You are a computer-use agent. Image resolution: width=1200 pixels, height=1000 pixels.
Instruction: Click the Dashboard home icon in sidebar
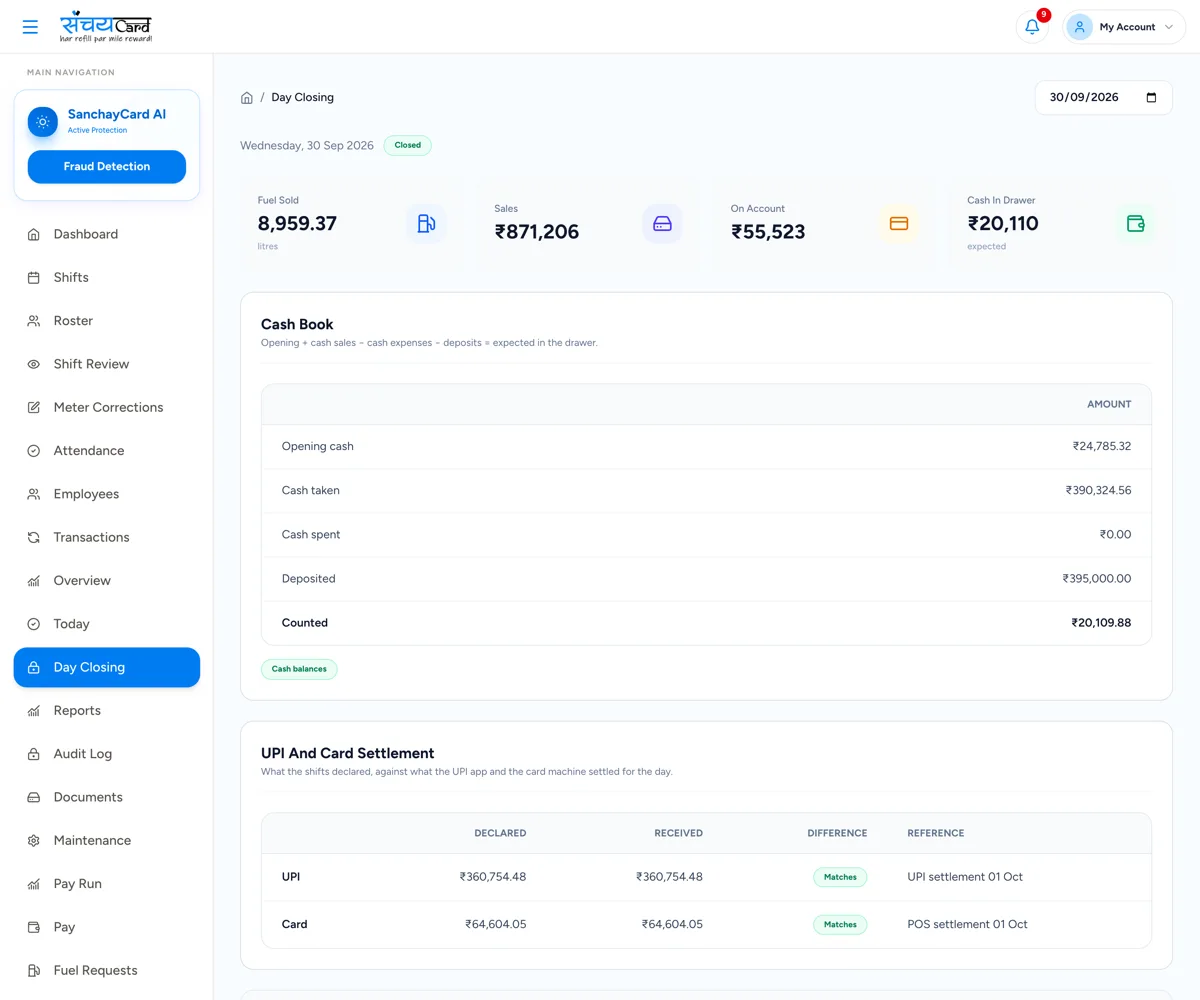[x=33, y=234]
